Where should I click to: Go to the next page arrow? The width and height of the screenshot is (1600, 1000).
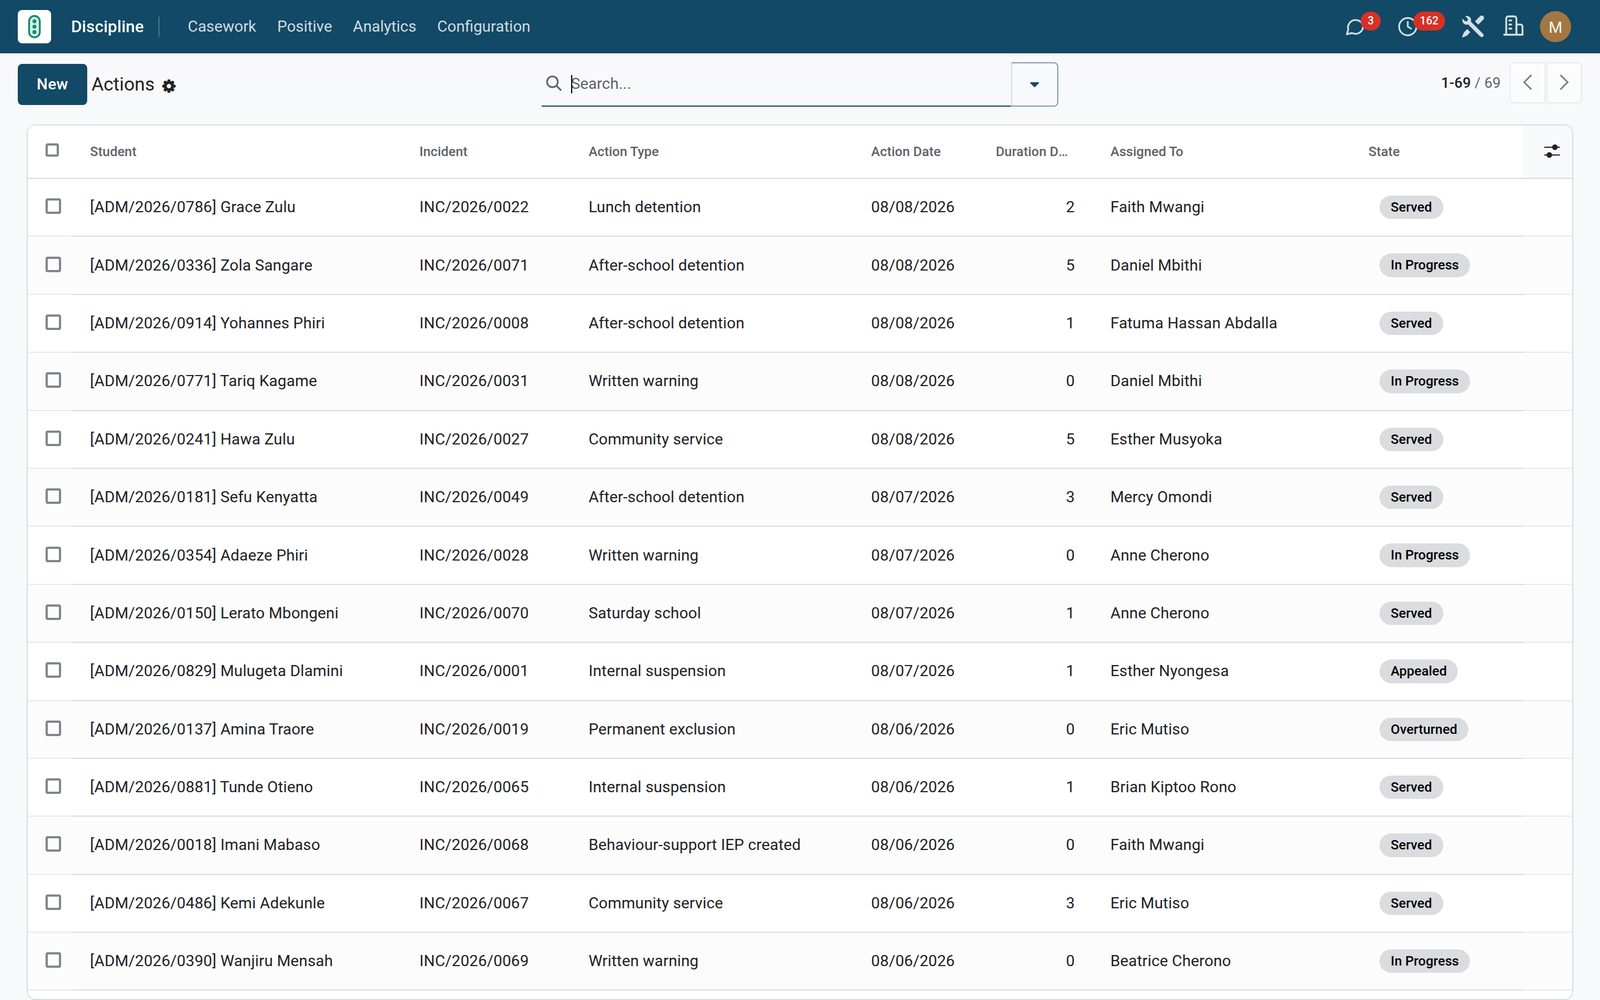[1564, 83]
